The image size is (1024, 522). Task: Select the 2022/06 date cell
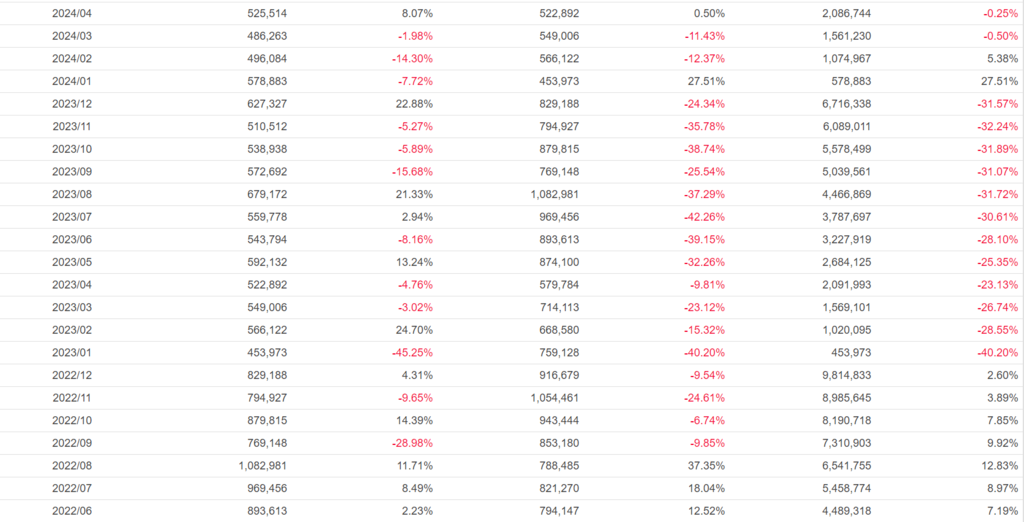click(x=71, y=511)
